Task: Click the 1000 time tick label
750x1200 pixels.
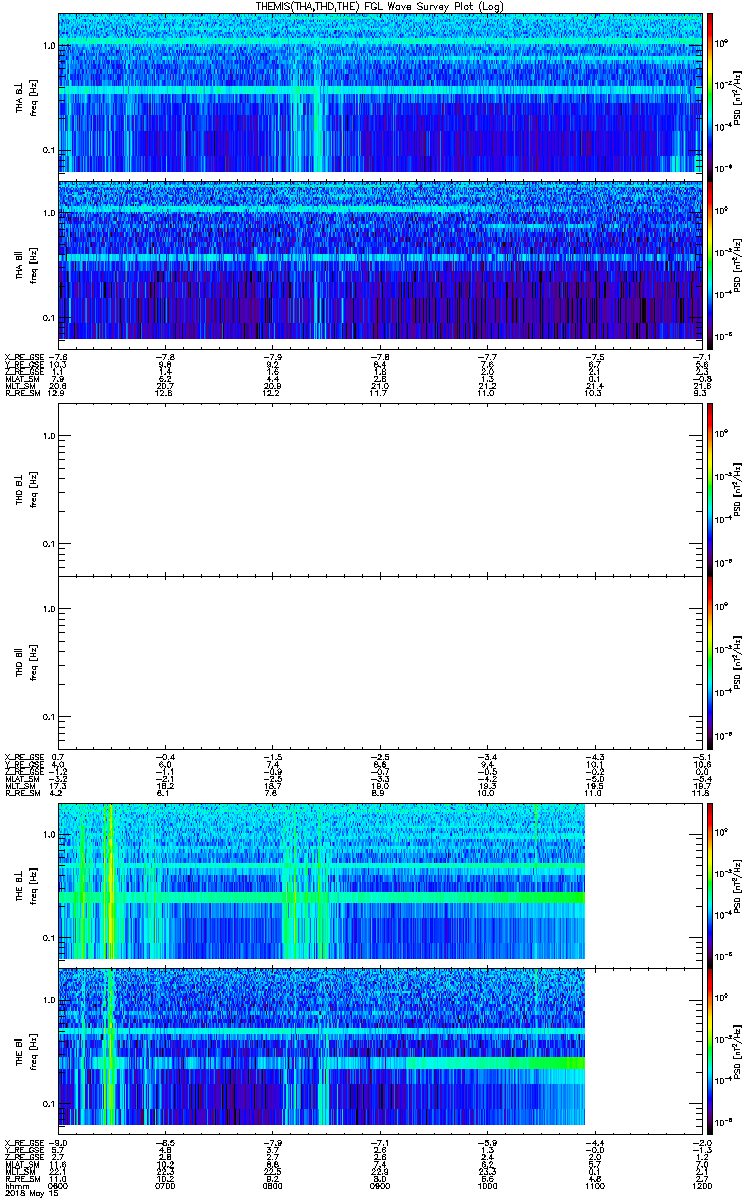Action: [488, 1185]
